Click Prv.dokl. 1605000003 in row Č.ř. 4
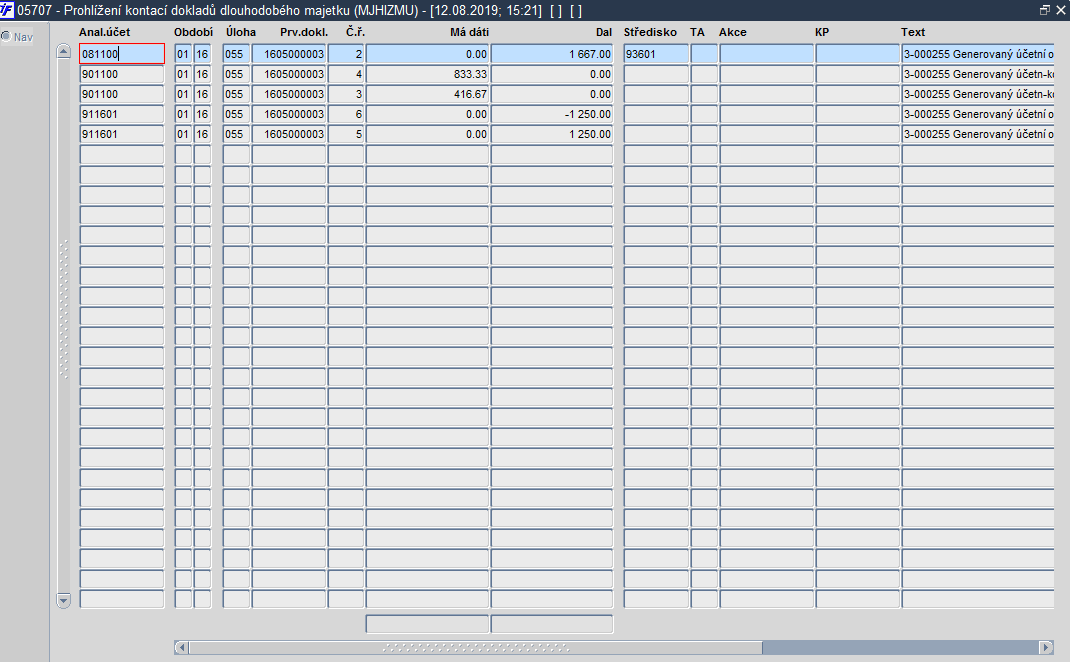The width and height of the screenshot is (1070, 662). pyautogui.click(x=289, y=74)
